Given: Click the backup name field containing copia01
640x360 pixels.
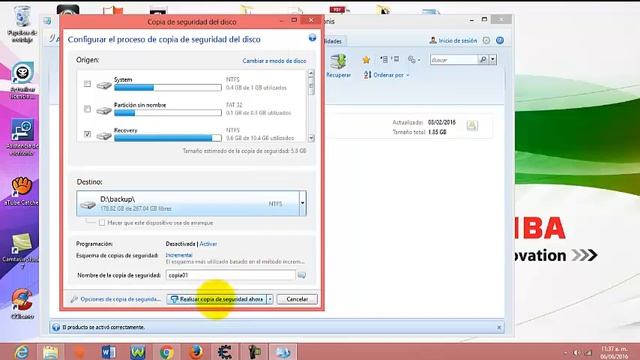Looking at the screenshot, I should coord(231,275).
